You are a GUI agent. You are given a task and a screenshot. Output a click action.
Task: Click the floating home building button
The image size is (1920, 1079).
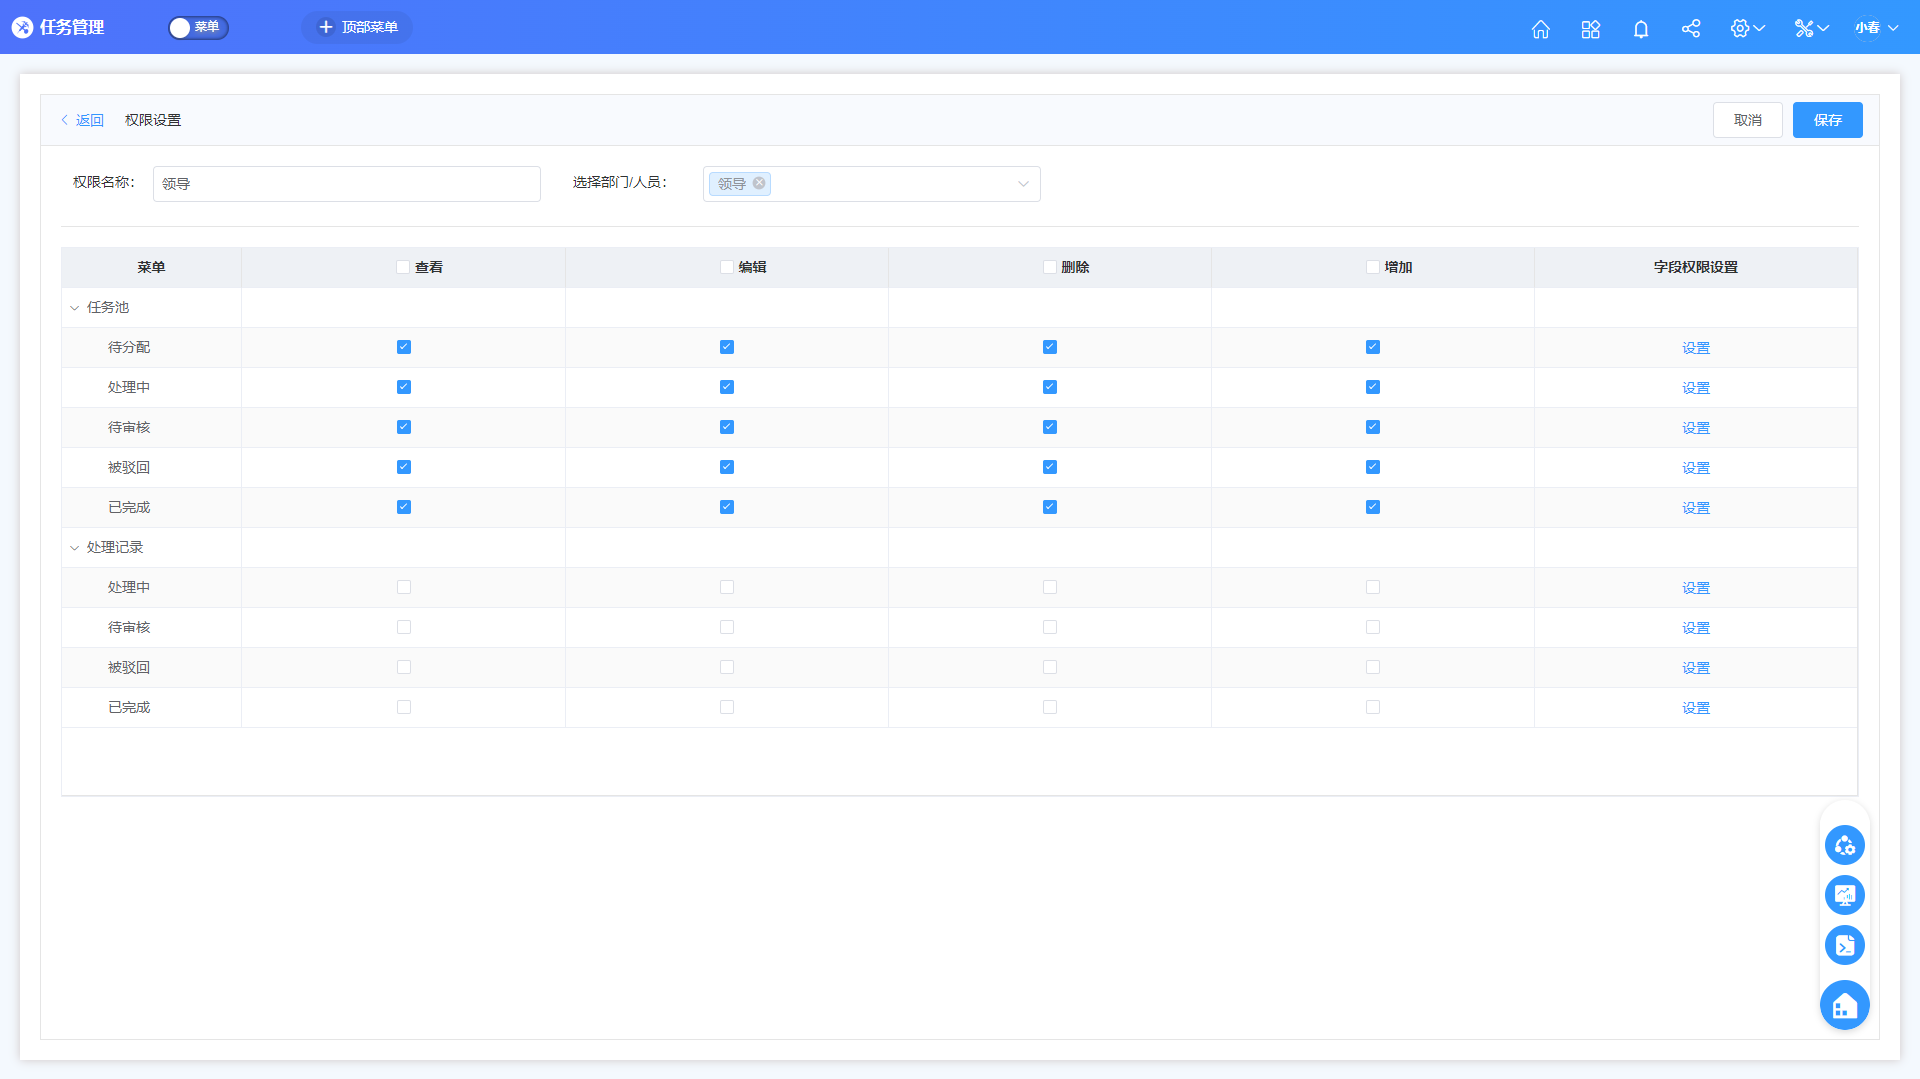(1844, 1005)
